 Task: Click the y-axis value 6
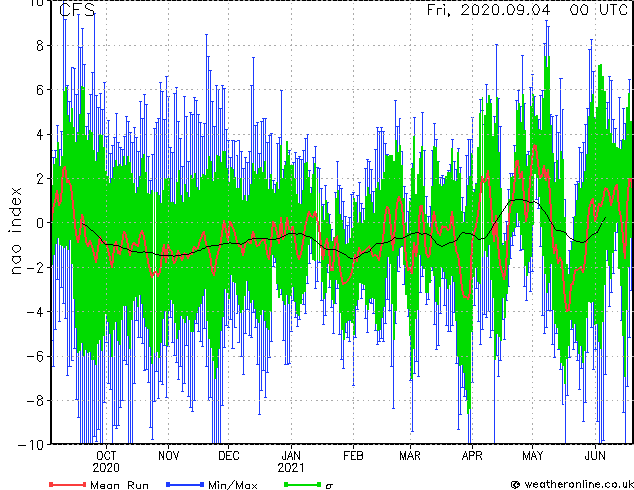pyautogui.click(x=40, y=90)
